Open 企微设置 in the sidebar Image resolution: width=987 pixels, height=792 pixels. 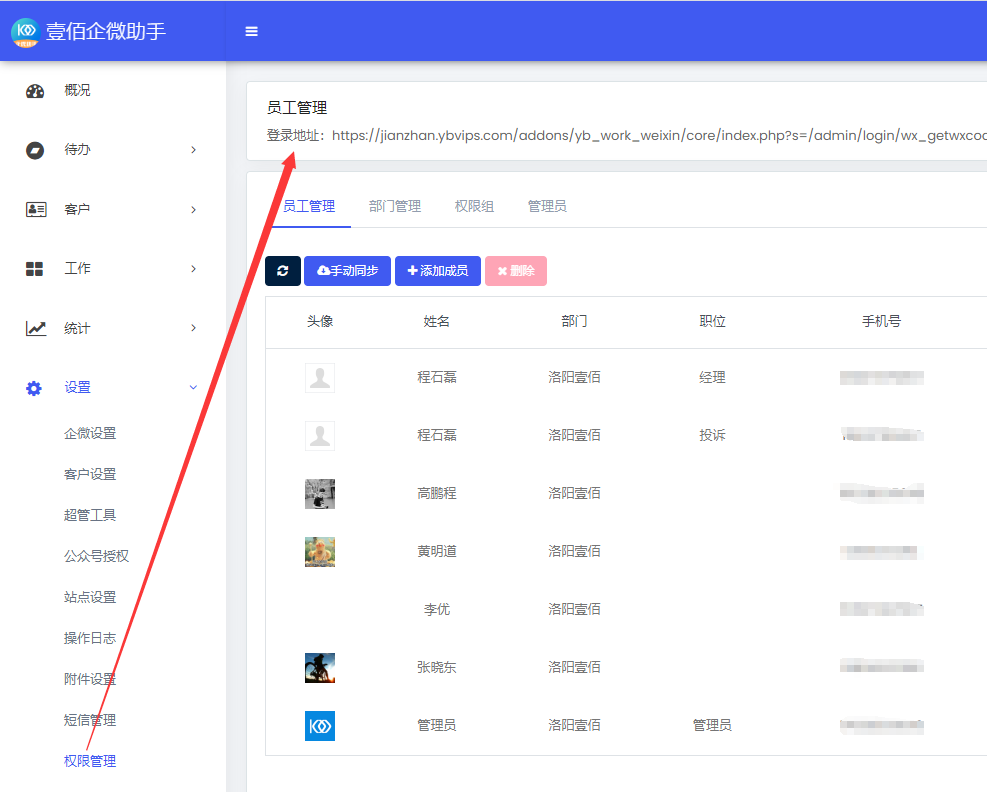coord(90,433)
